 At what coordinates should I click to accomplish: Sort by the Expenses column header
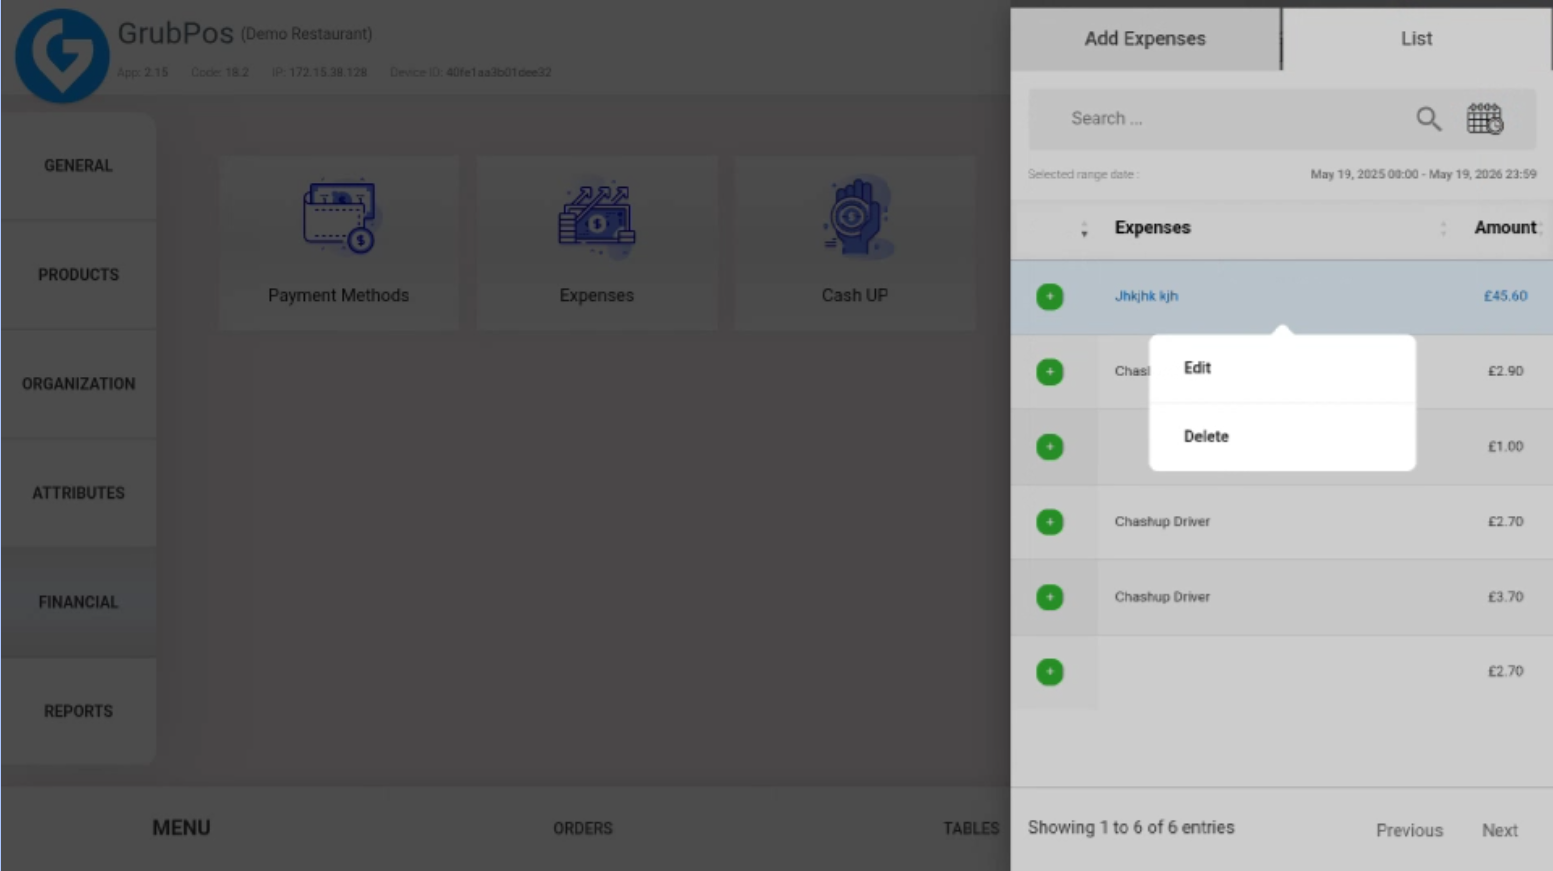(x=1153, y=228)
